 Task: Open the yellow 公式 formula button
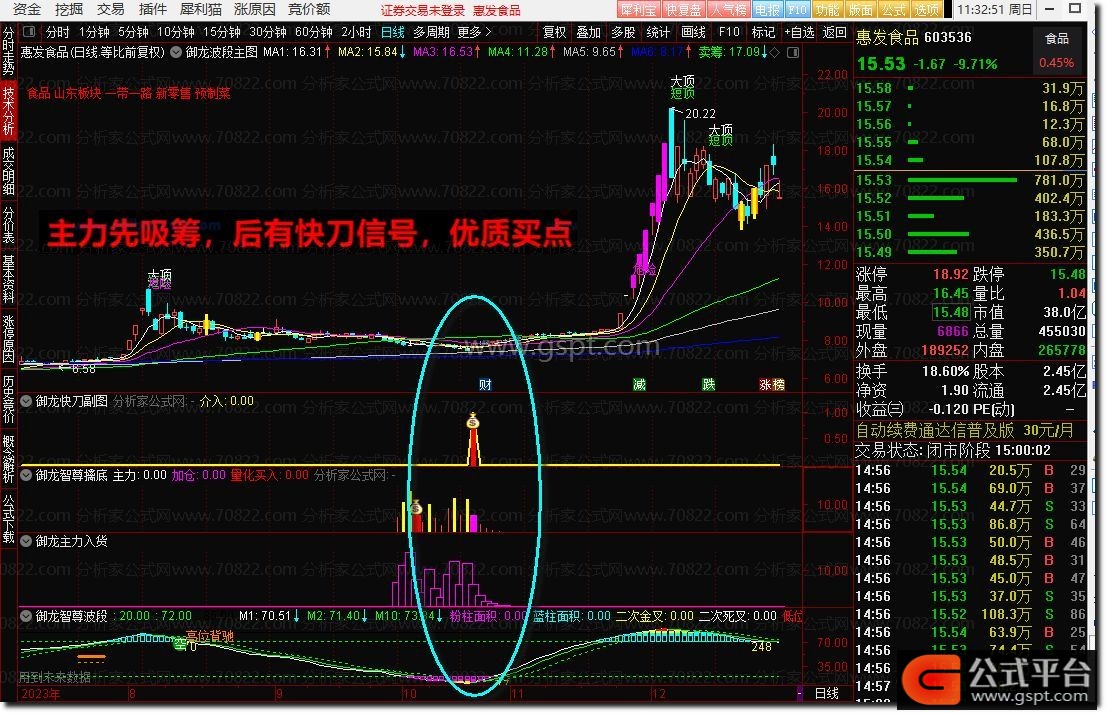(x=893, y=10)
